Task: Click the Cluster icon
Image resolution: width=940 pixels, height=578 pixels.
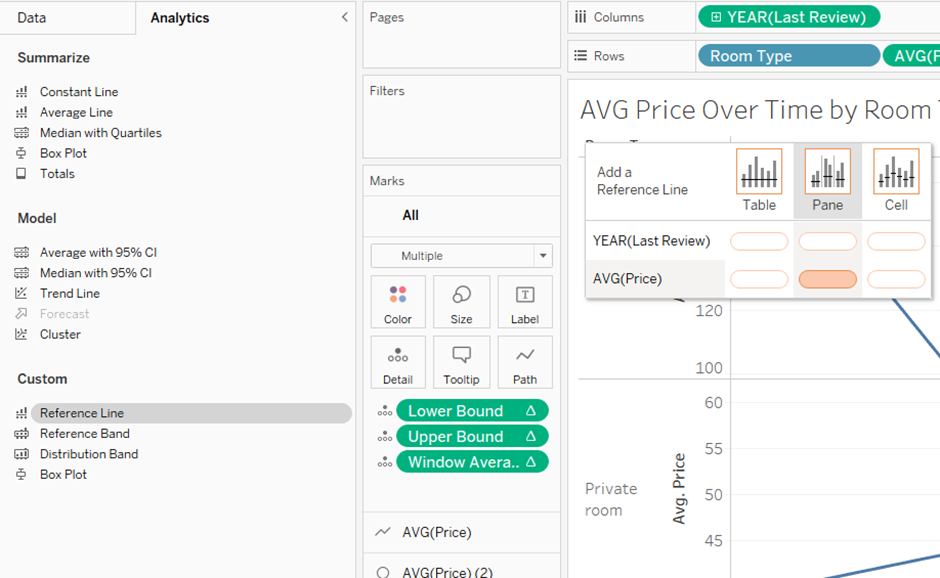Action: (x=22, y=335)
